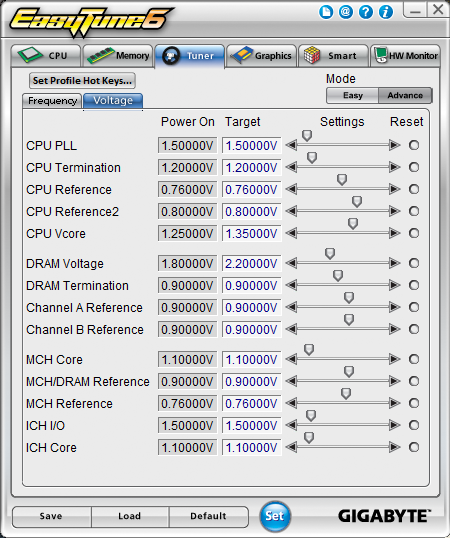Decrease Channel A Reference with left arrow
This screenshot has width=450, height=538.
coord(292,307)
